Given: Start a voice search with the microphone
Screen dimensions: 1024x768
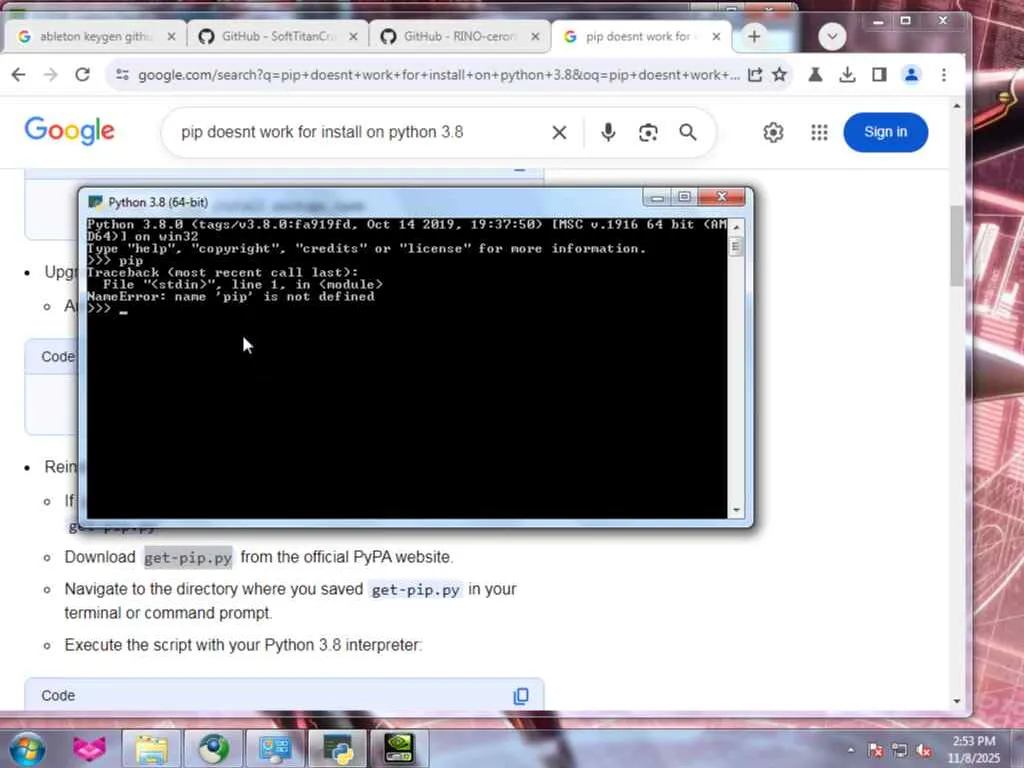Looking at the screenshot, I should coord(608,133).
